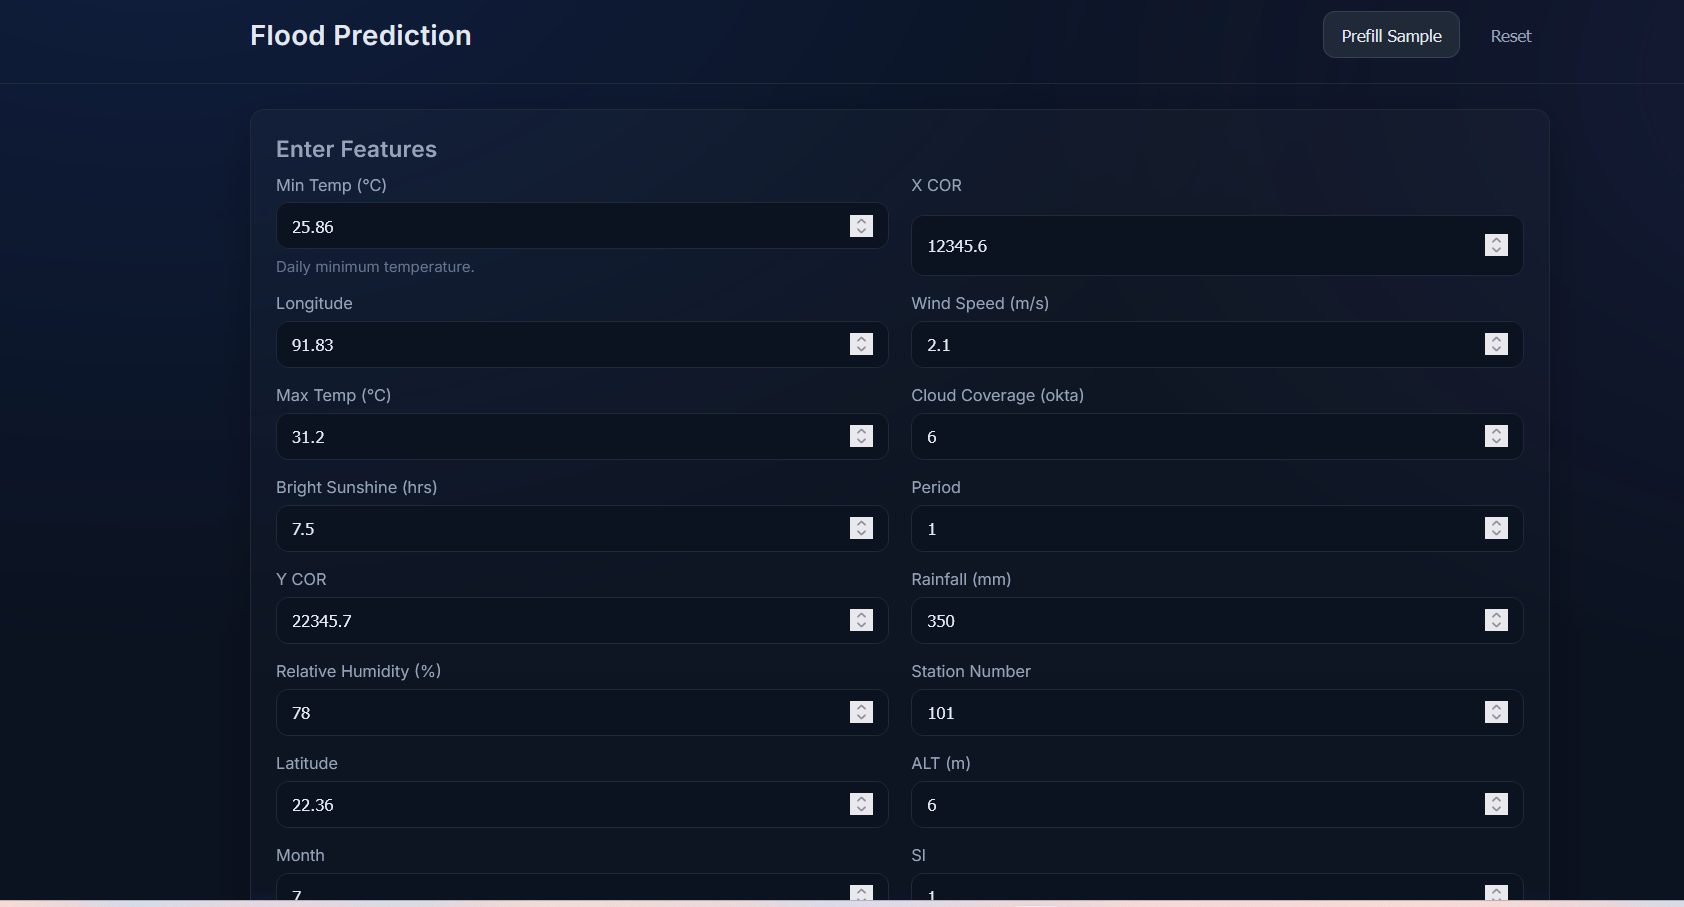Decrease Rainfall using the down arrow
The height and width of the screenshot is (907, 1684).
[1496, 625]
